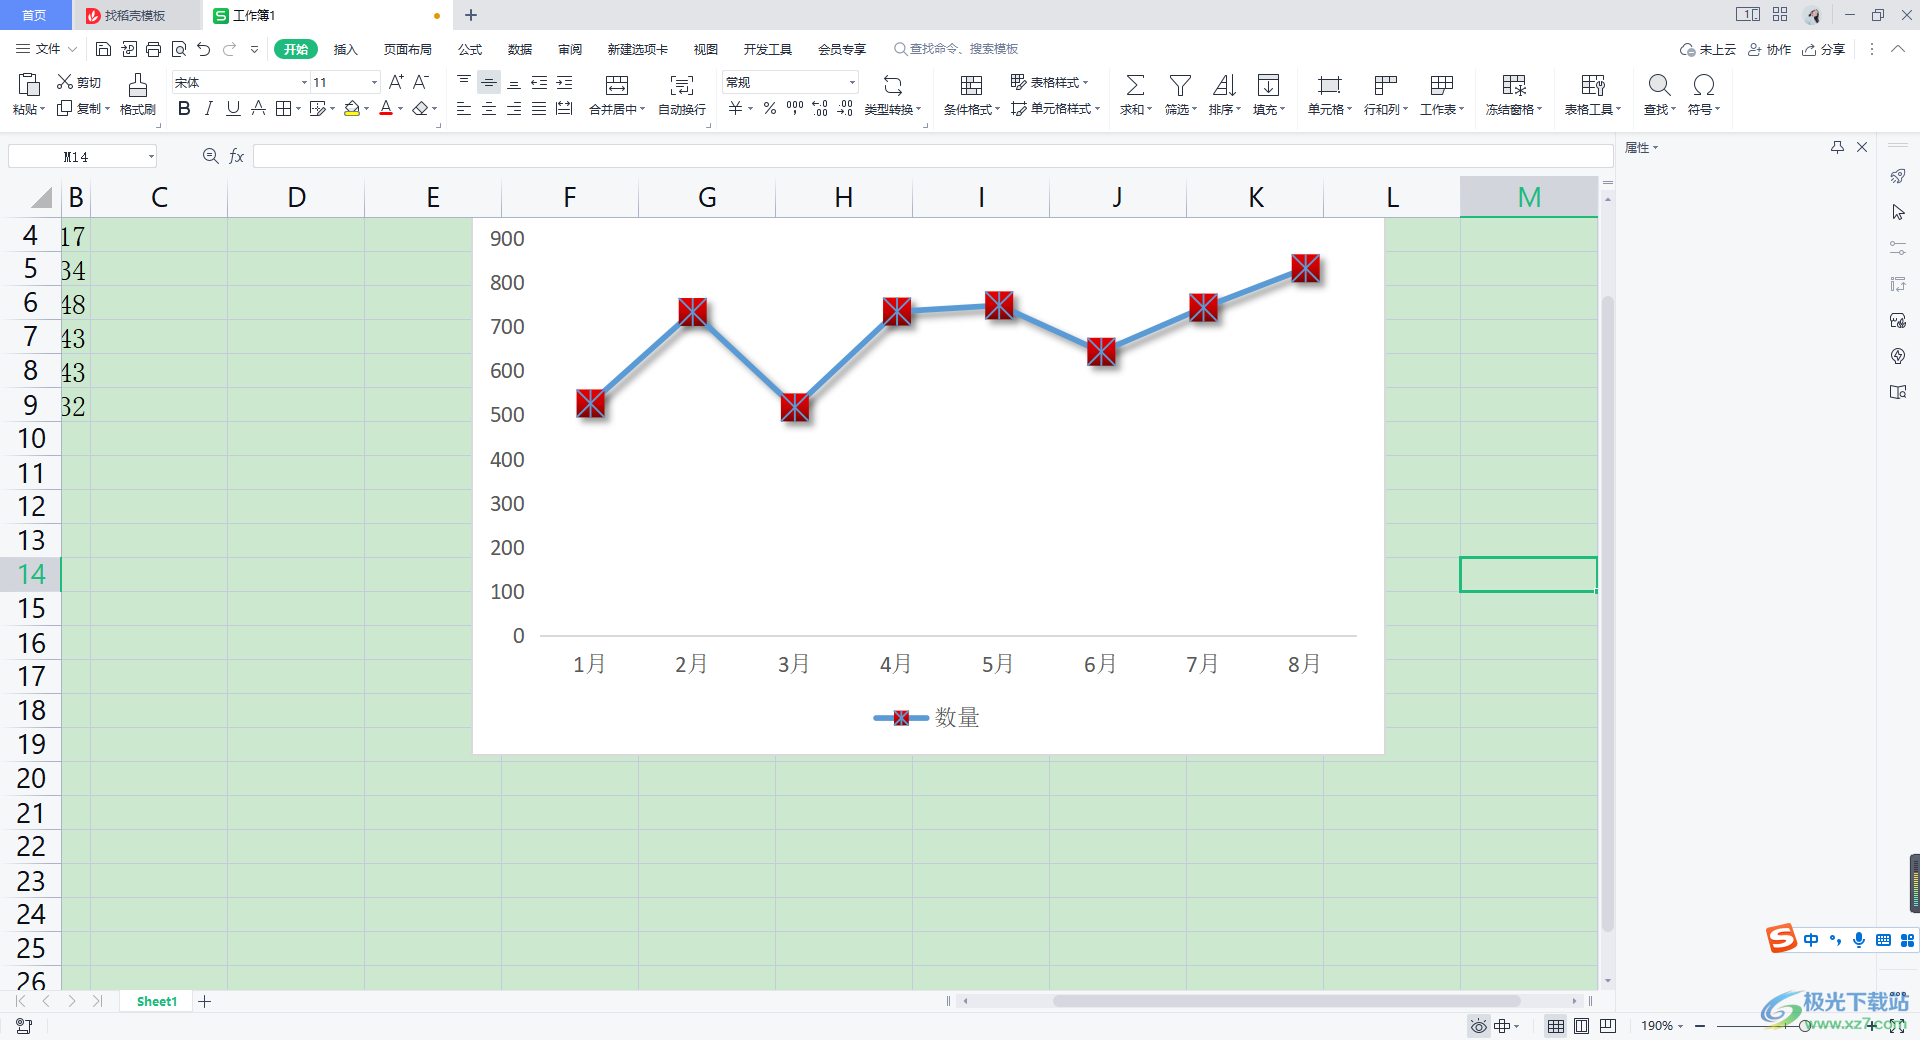
Task: Click the formula bar input field
Action: tap(933, 156)
